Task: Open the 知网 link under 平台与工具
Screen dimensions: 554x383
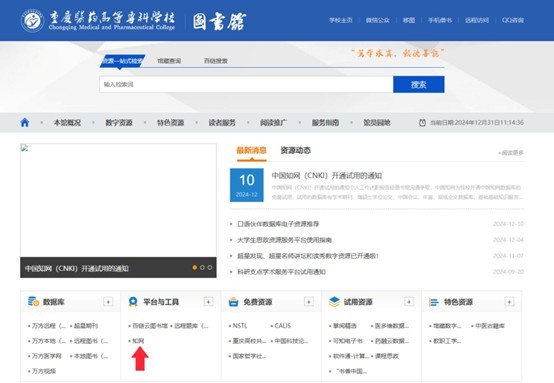Action: click(138, 341)
